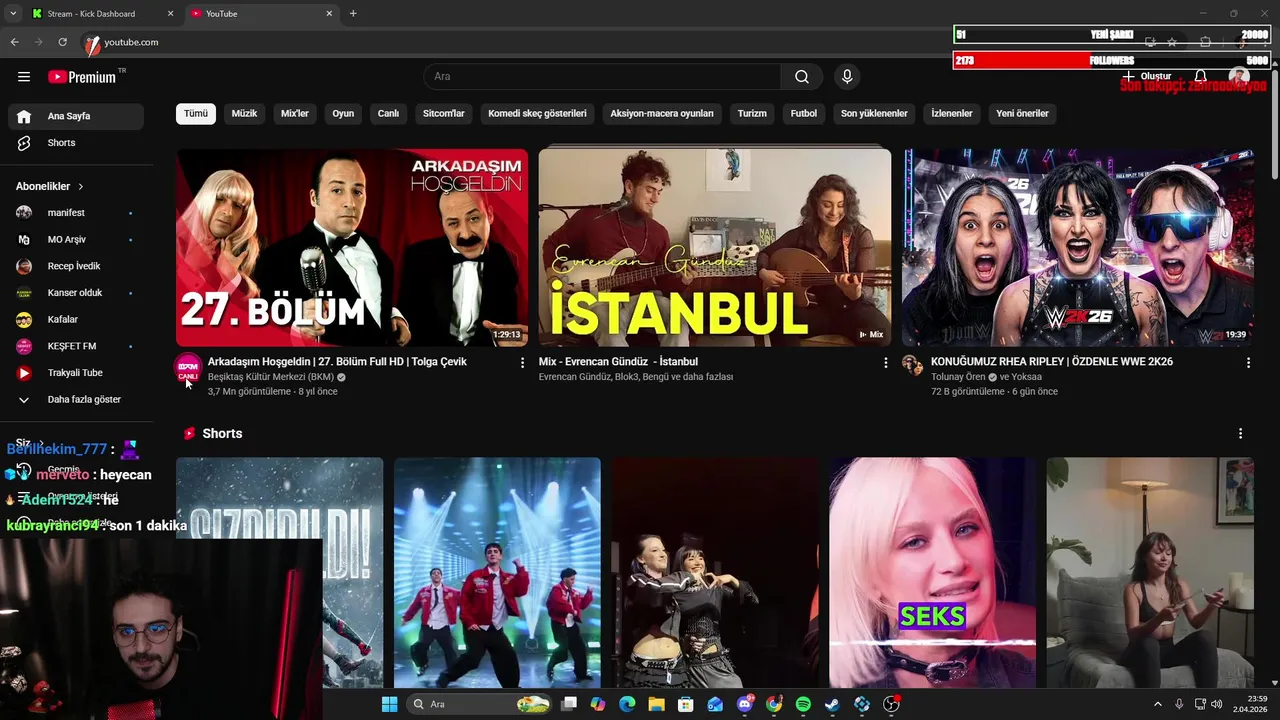Go back in the browser
This screenshot has width=1280, height=720.
(14, 42)
